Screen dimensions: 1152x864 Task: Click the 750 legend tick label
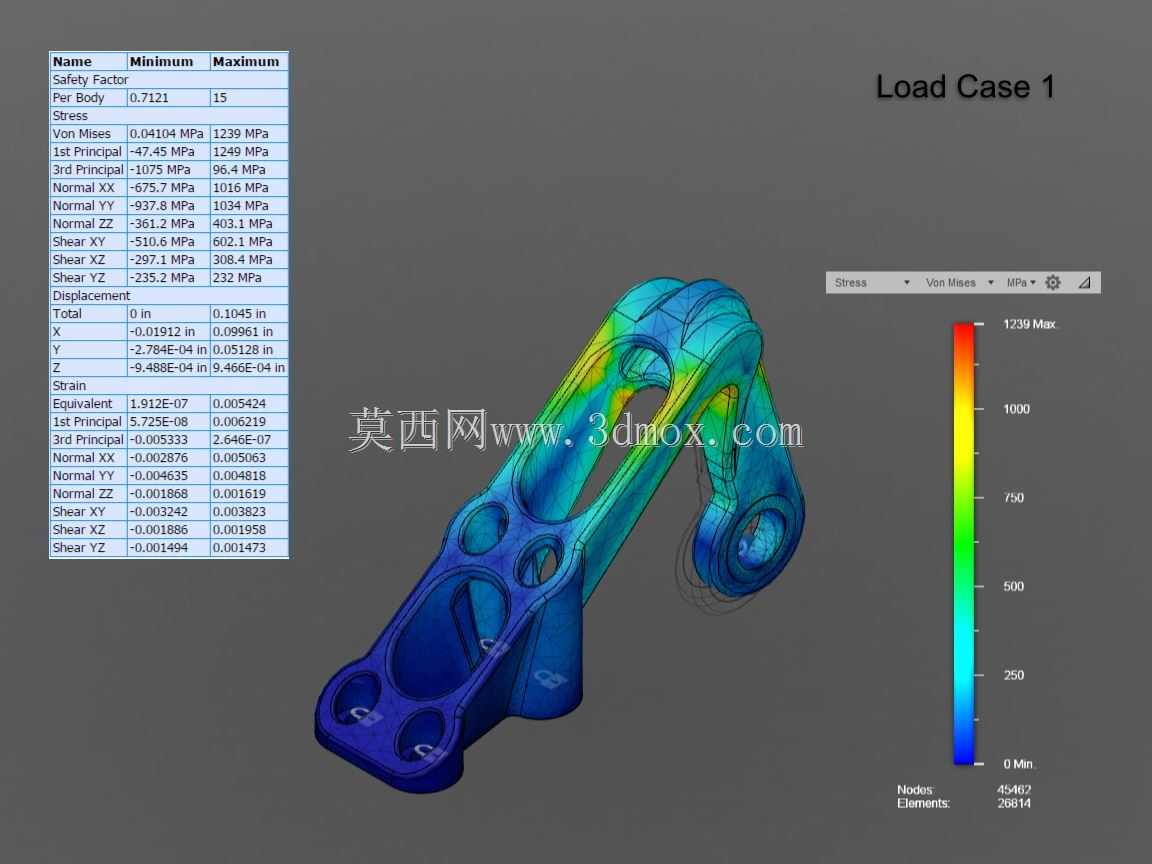(x=1013, y=498)
